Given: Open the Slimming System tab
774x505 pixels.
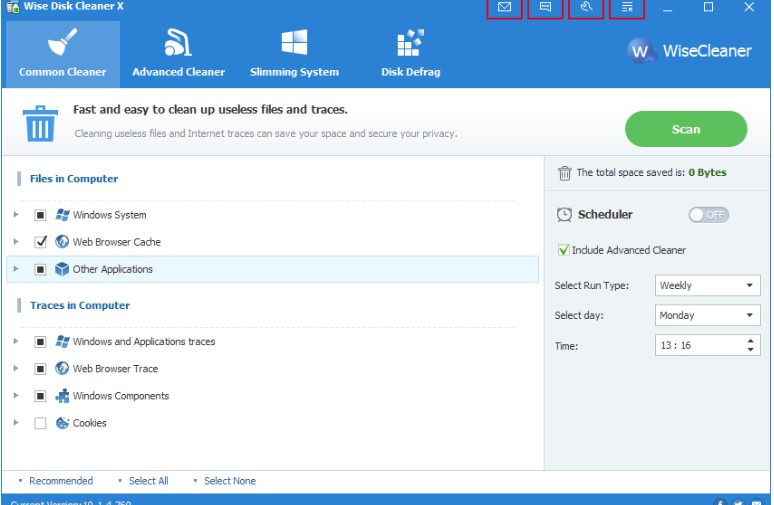Looking at the screenshot, I should 294,54.
